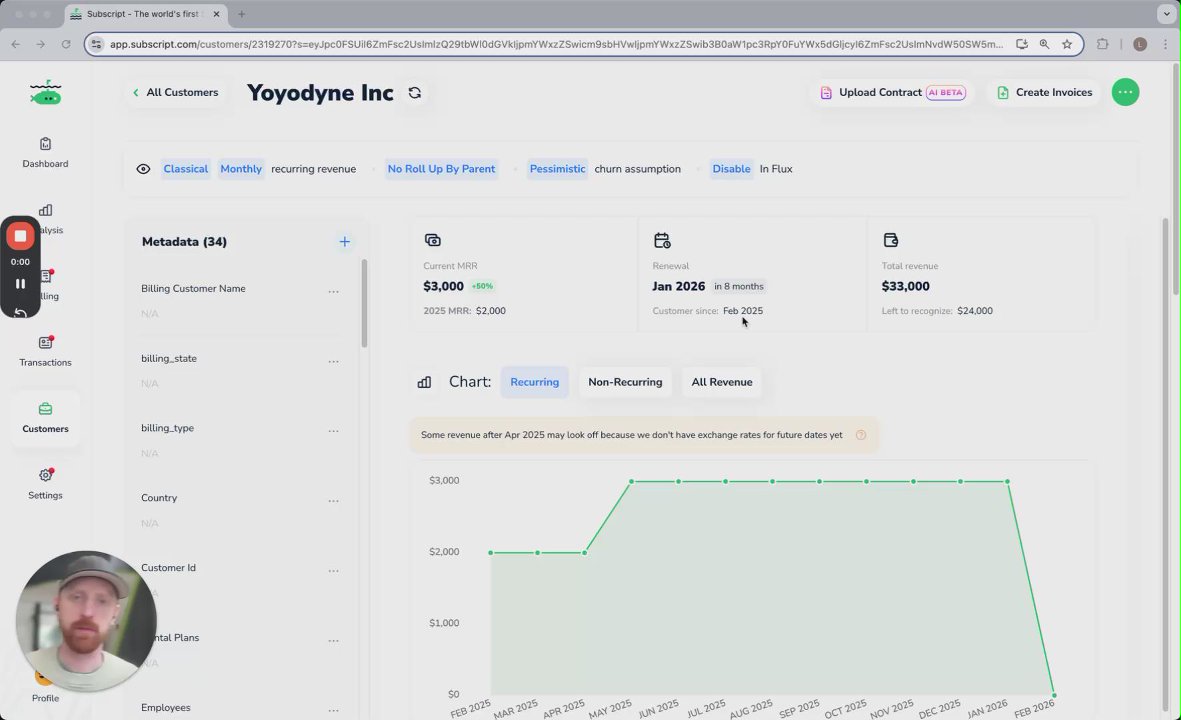Viewport: 1181px width, 720px height.
Task: Add metadata with the plus icon
Action: (x=344, y=242)
